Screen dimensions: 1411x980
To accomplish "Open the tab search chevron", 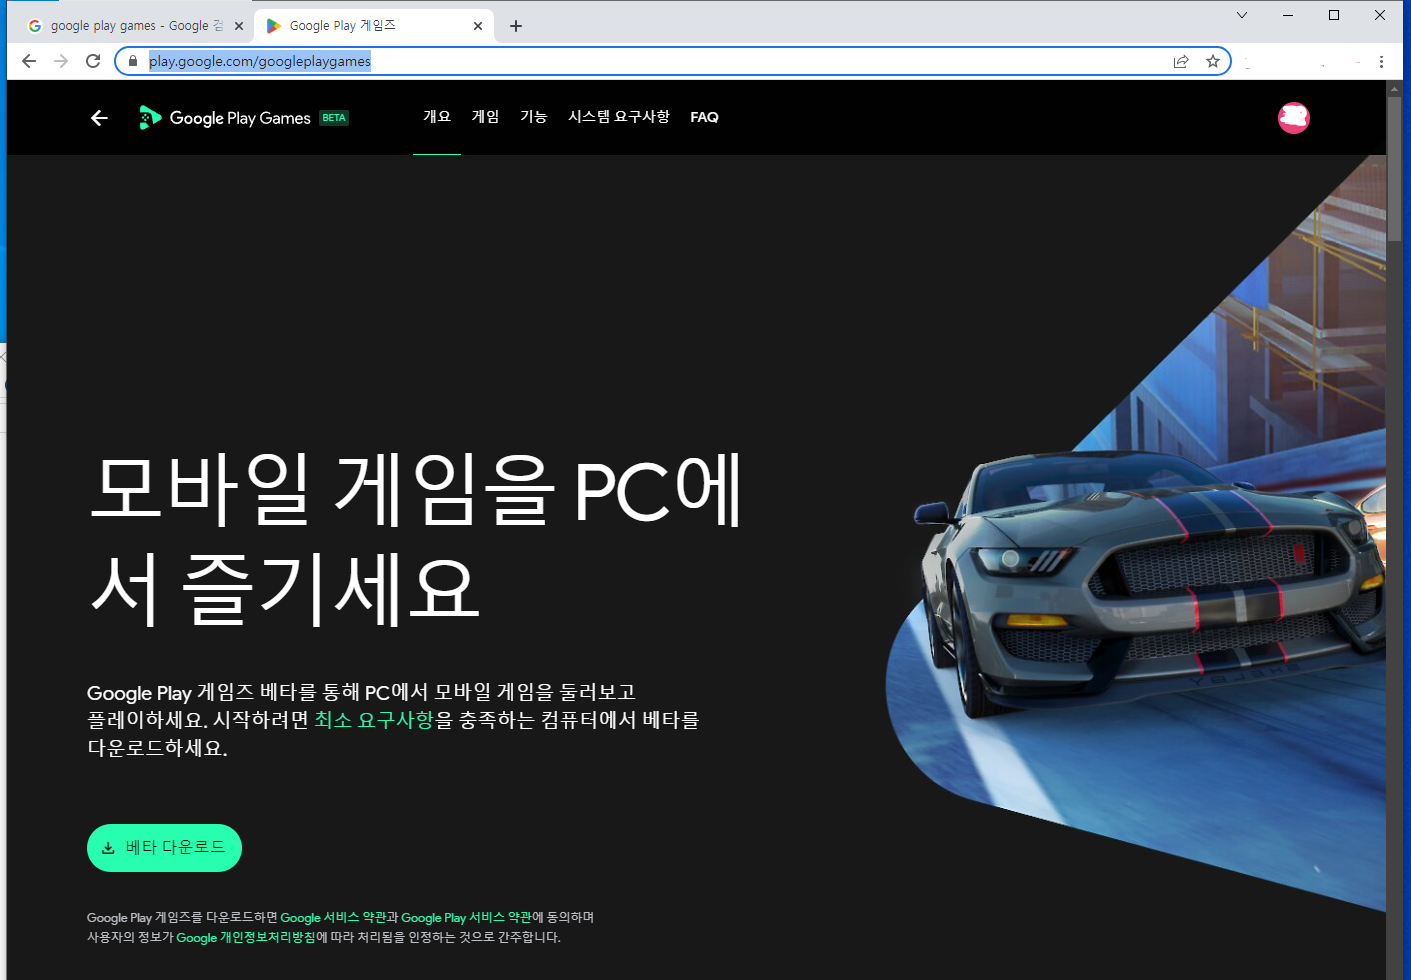I will coord(1242,15).
